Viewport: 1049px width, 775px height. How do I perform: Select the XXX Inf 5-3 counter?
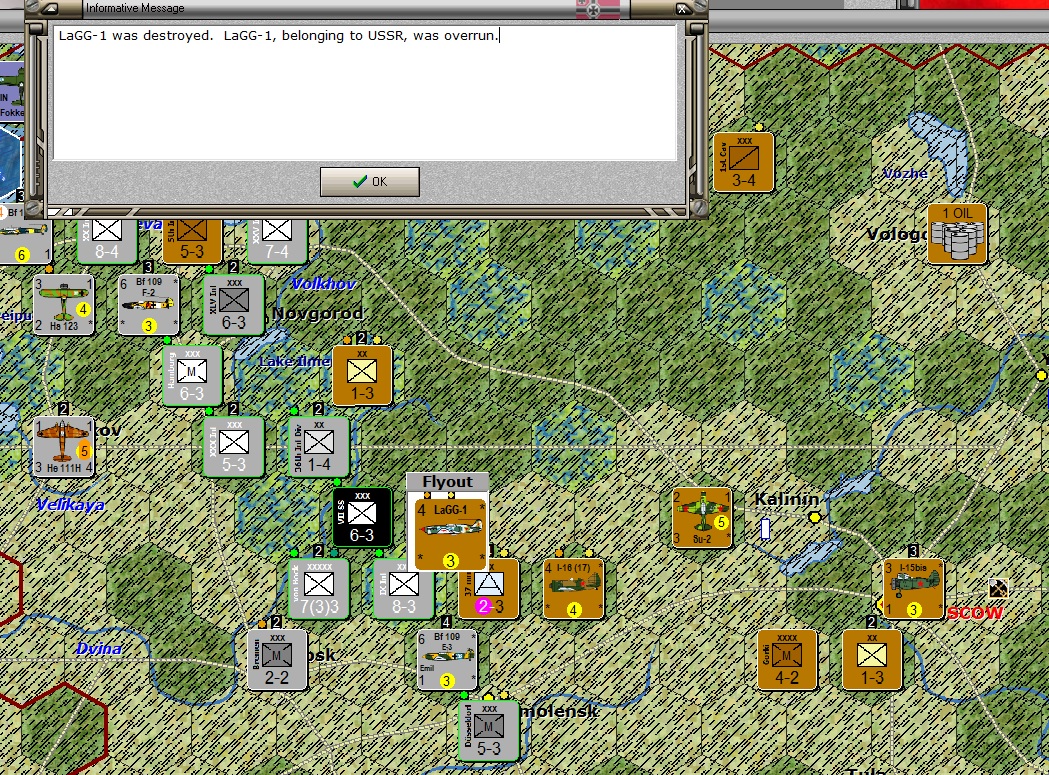pos(233,446)
